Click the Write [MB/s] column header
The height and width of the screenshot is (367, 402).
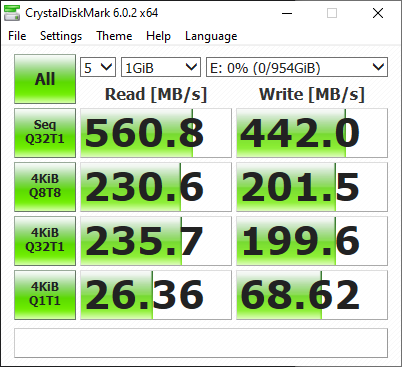pos(312,94)
